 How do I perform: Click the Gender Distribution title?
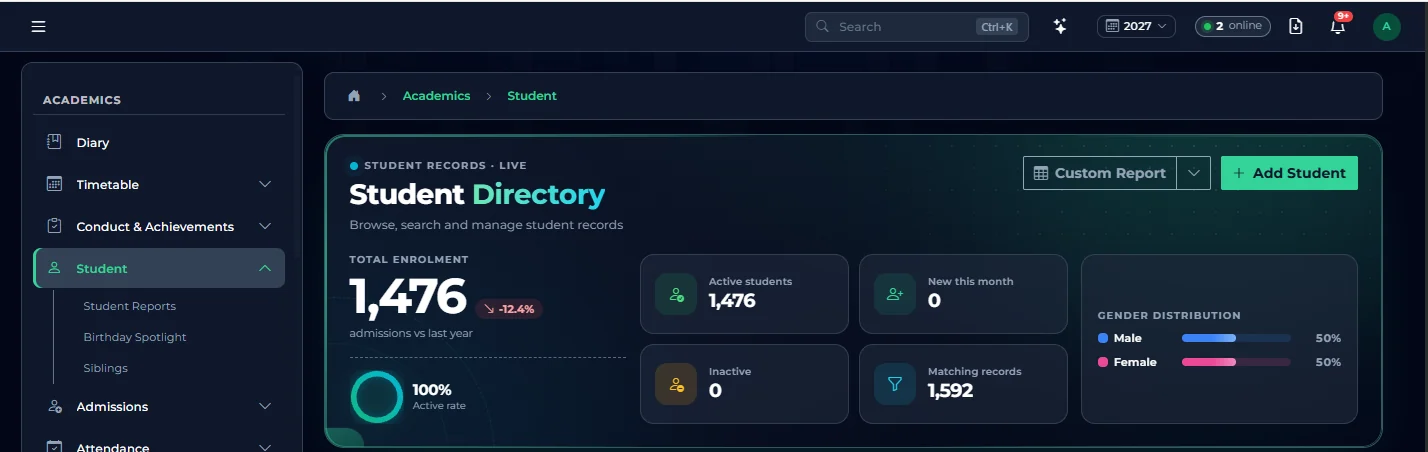pyautogui.click(x=1169, y=315)
